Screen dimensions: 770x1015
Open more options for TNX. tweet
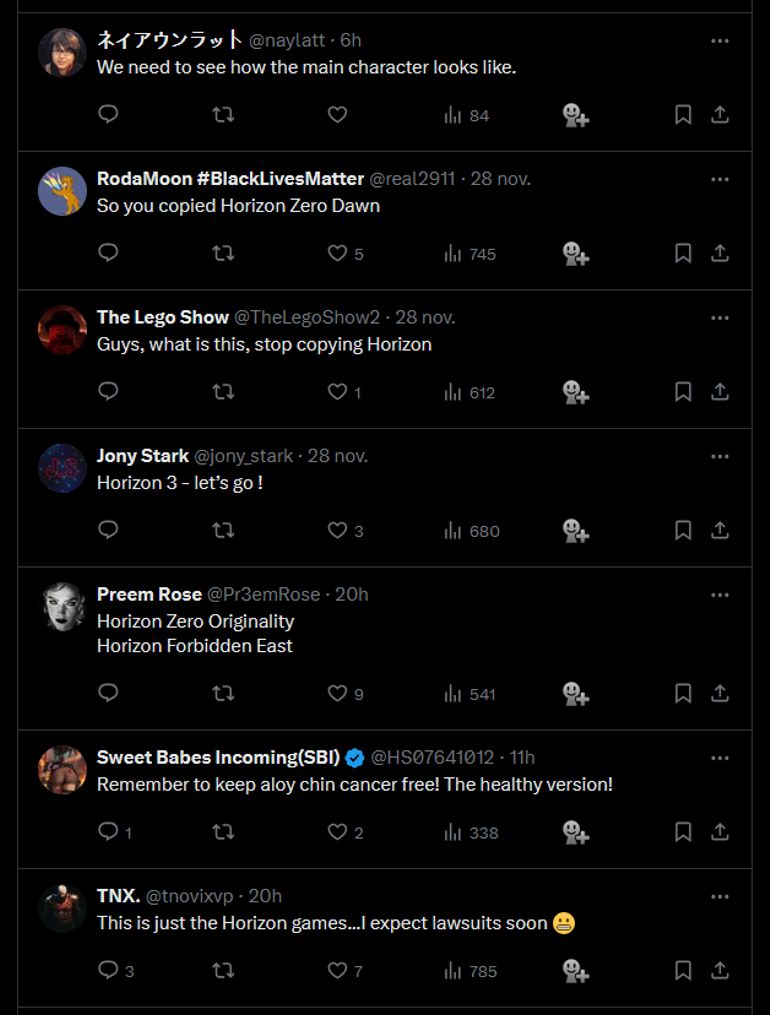tap(719, 897)
